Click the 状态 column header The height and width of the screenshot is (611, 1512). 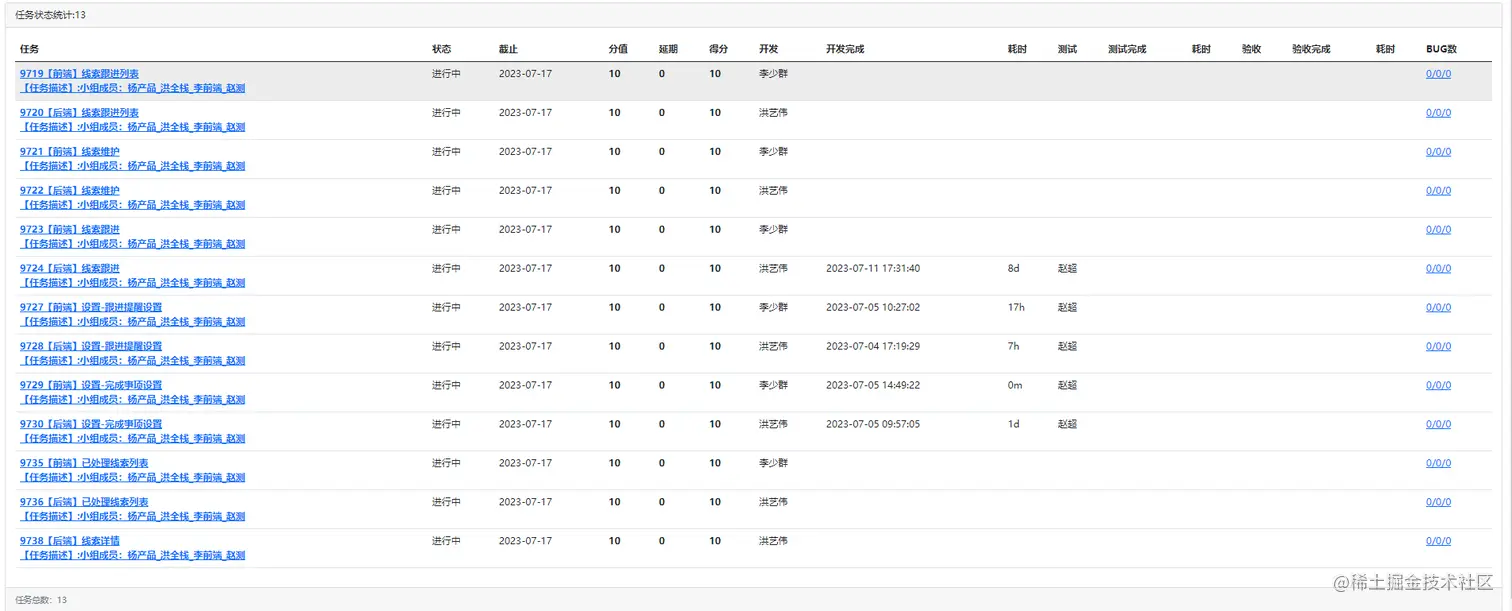click(441, 49)
